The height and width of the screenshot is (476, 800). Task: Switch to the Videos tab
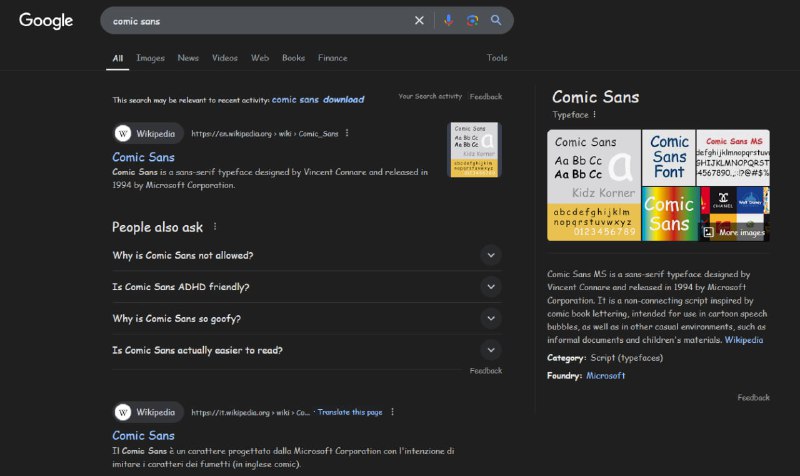pyautogui.click(x=225, y=58)
